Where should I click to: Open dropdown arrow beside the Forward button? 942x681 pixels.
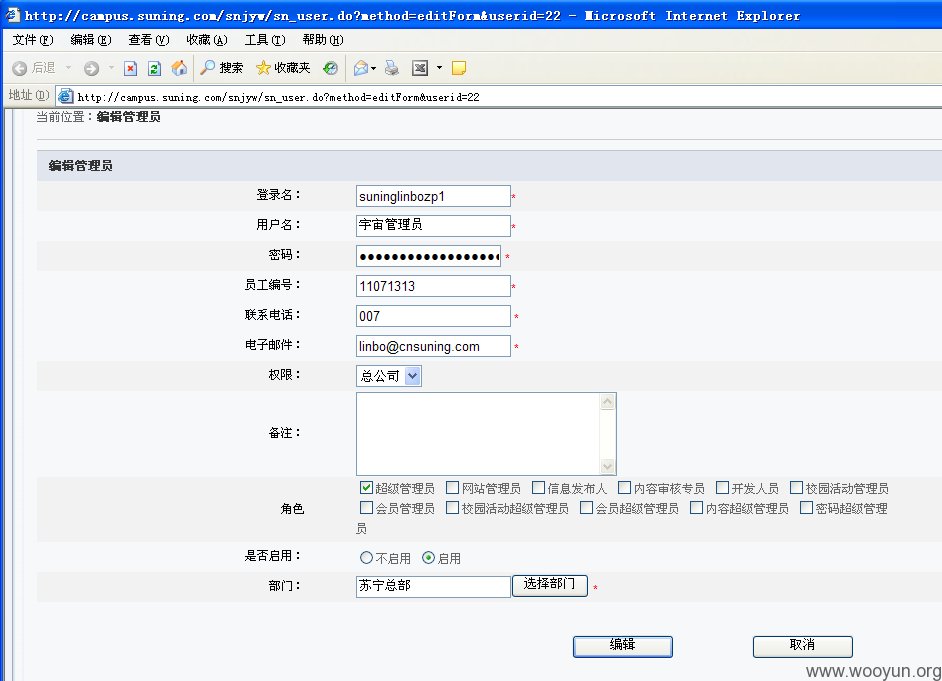coord(111,68)
